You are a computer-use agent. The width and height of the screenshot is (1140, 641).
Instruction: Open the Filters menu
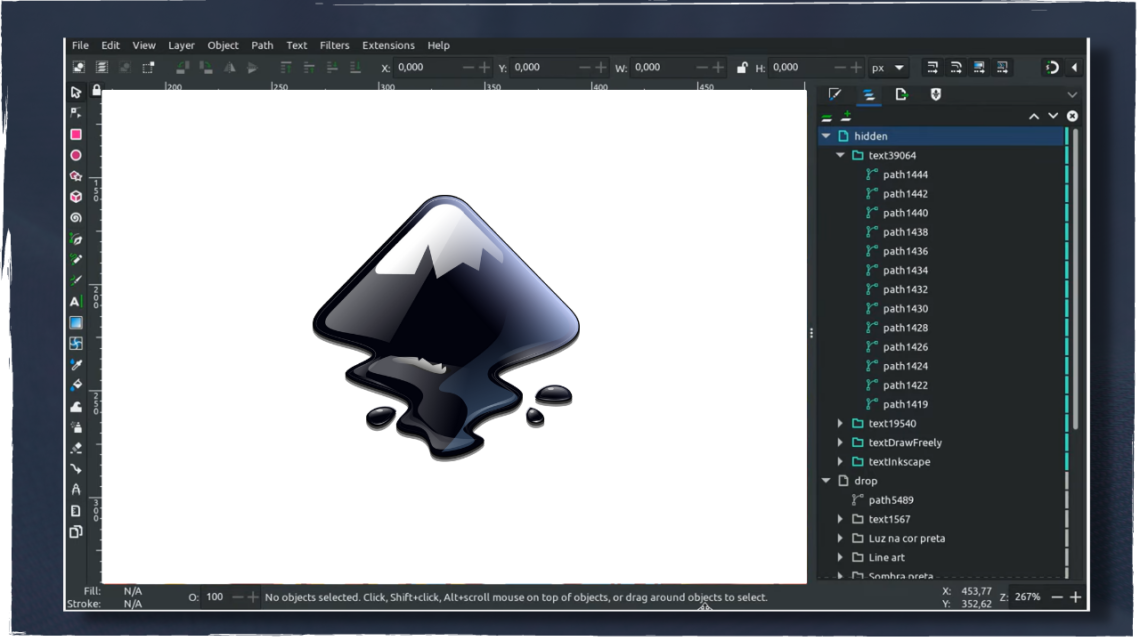coord(335,45)
